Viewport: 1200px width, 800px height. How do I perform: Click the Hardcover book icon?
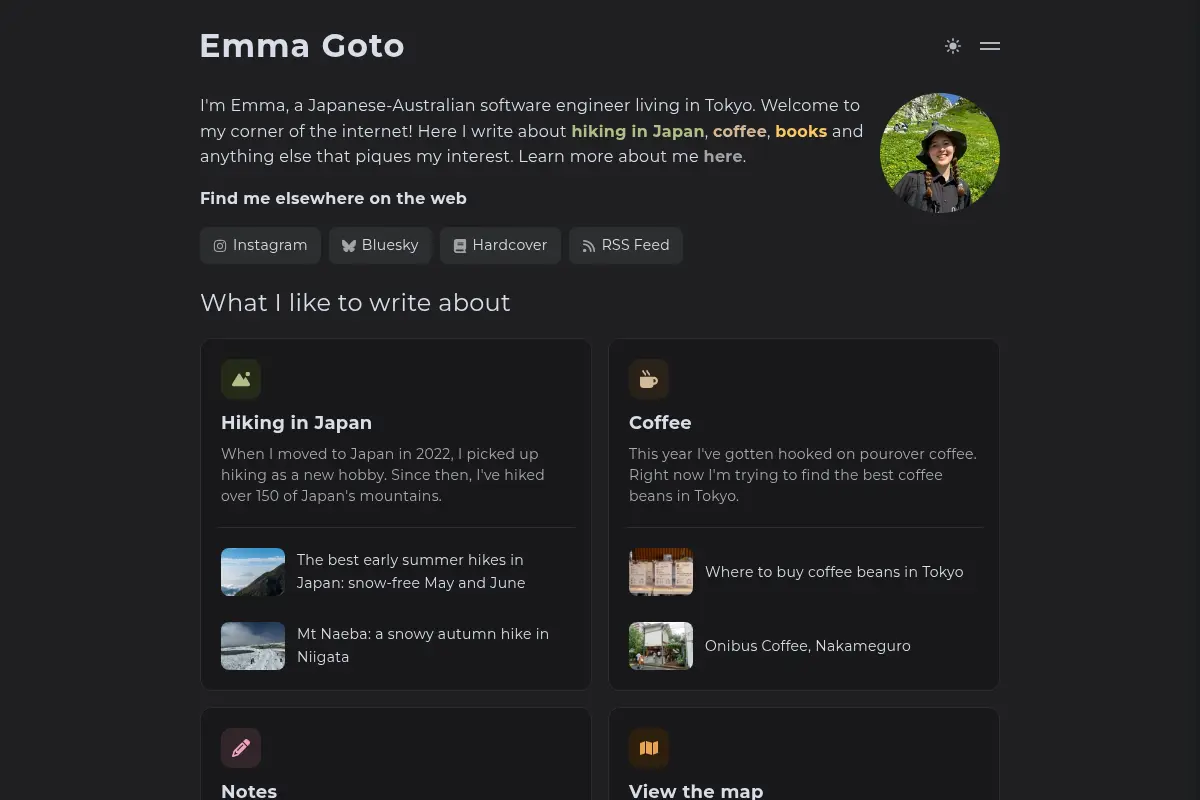point(460,246)
